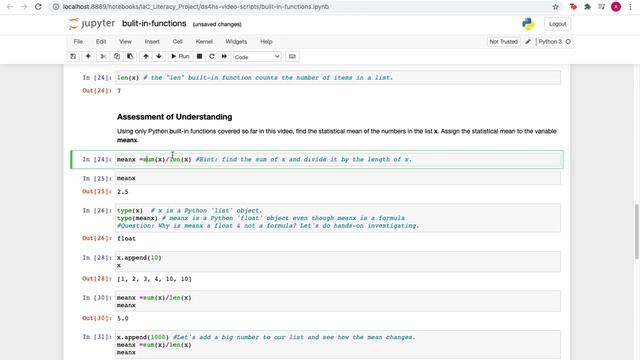Click the Out[24] value 7
This screenshot has height=360, width=640.
click(119, 91)
